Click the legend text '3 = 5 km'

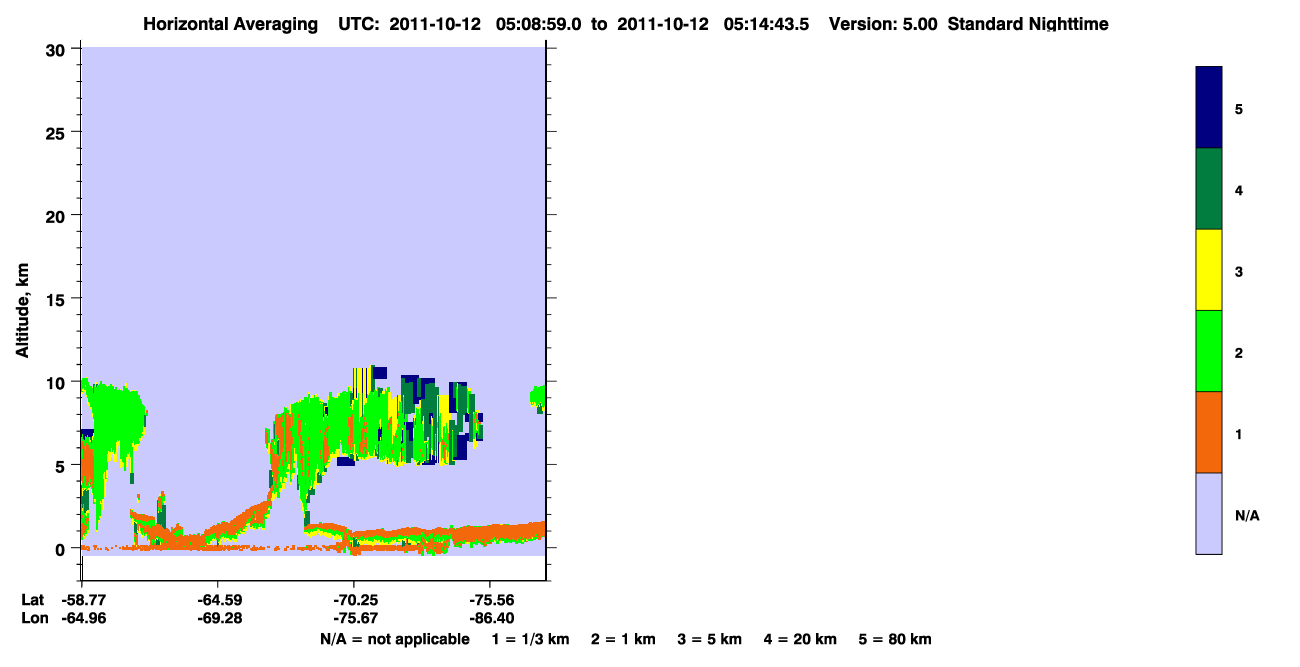click(710, 639)
